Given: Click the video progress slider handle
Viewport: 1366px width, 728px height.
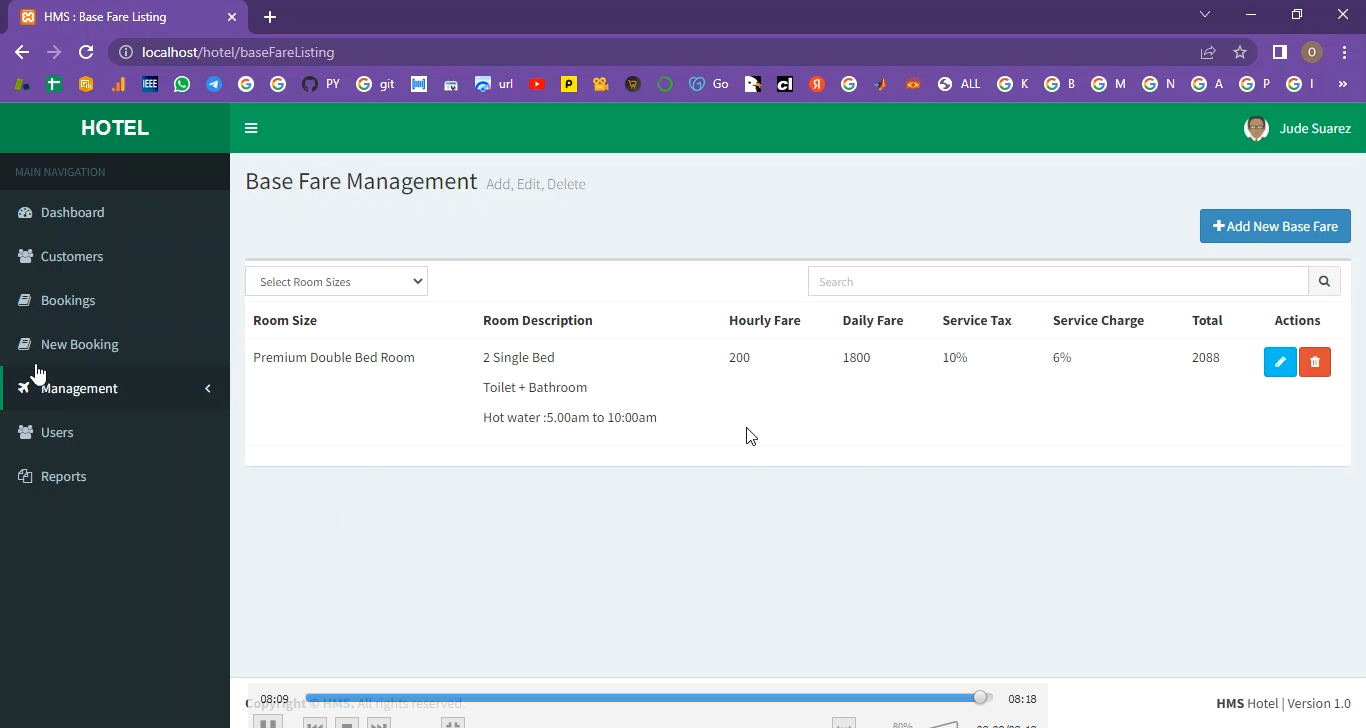Looking at the screenshot, I should tap(980, 698).
